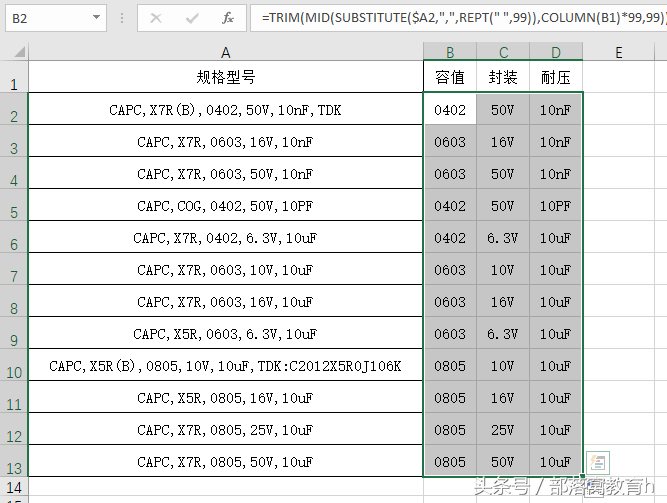Click cell C12 showing 25V
The height and width of the screenshot is (503, 667).
(503, 429)
